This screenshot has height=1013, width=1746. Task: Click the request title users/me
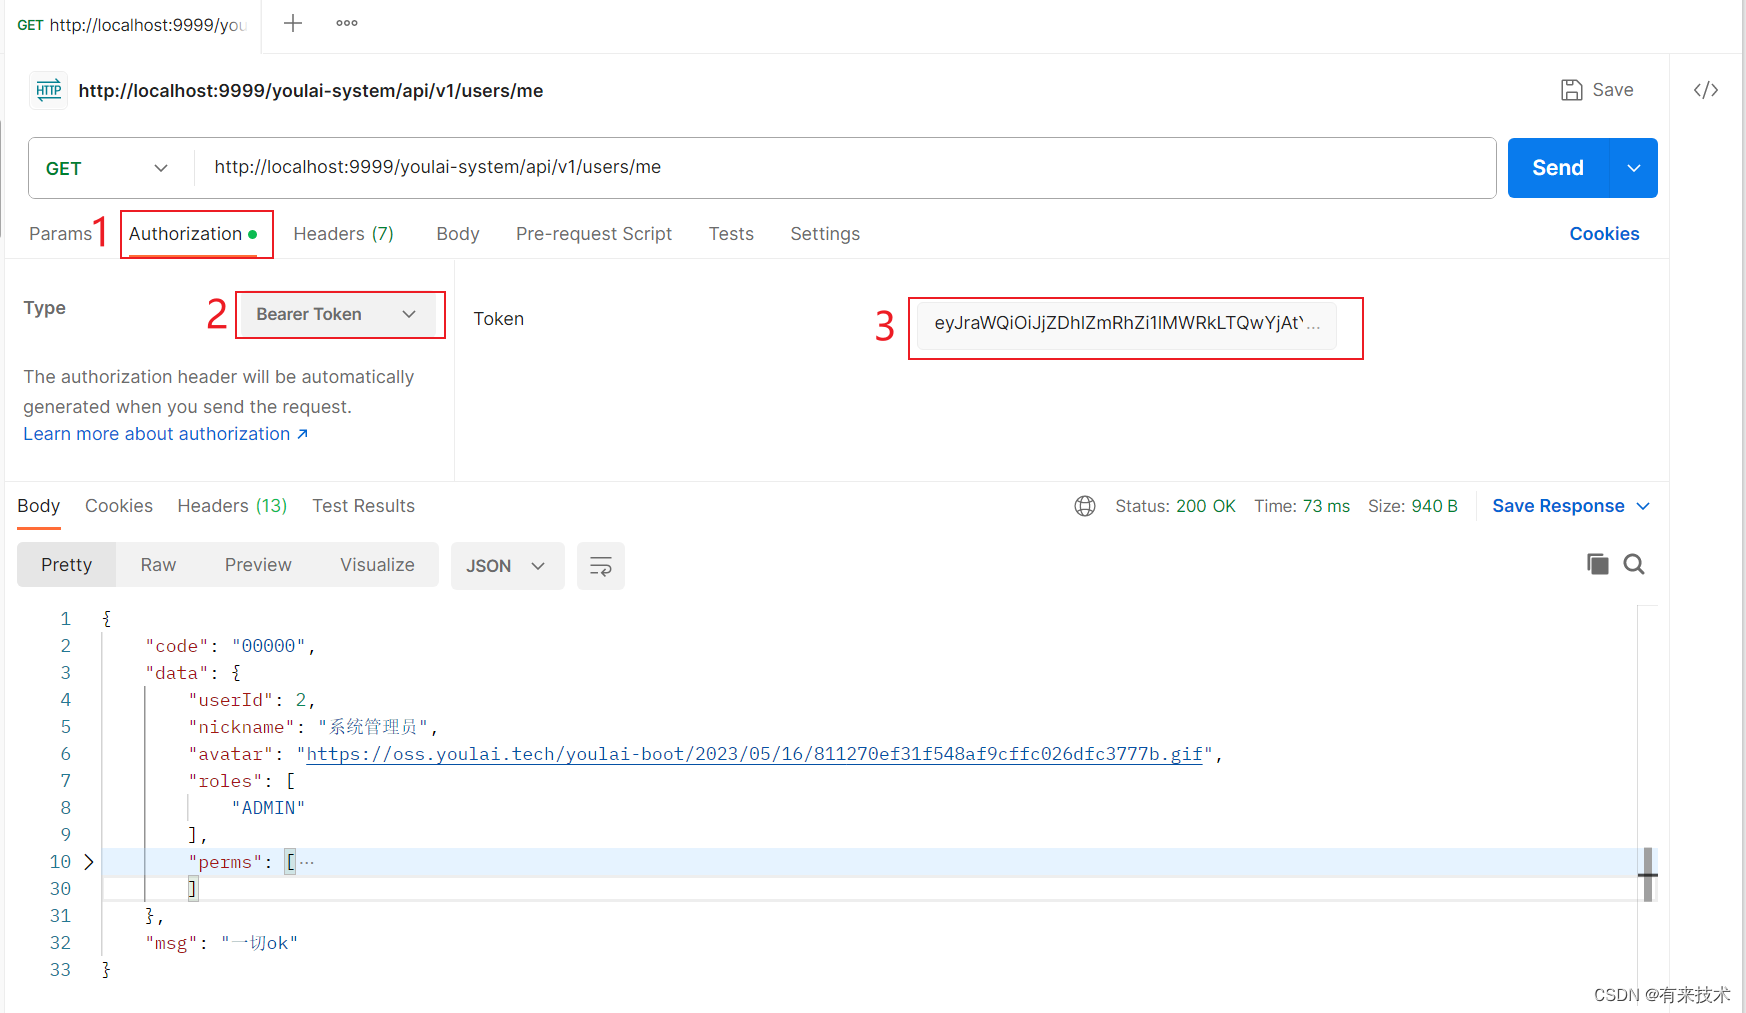click(311, 91)
